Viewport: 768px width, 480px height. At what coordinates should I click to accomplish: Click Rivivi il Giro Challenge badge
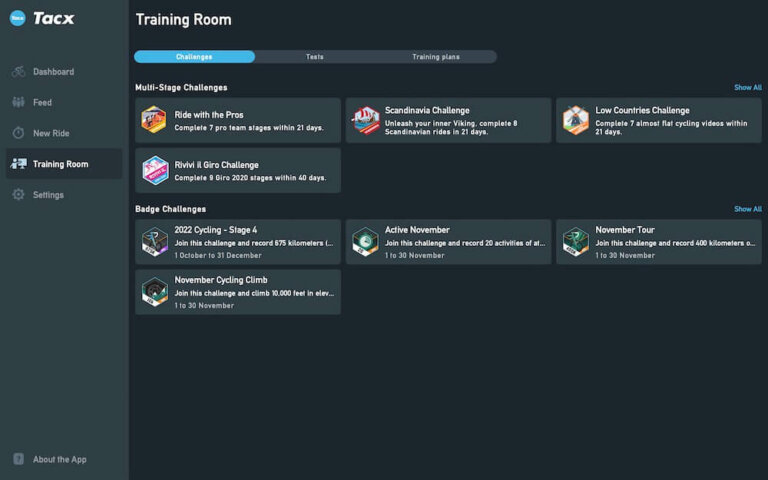[154, 170]
